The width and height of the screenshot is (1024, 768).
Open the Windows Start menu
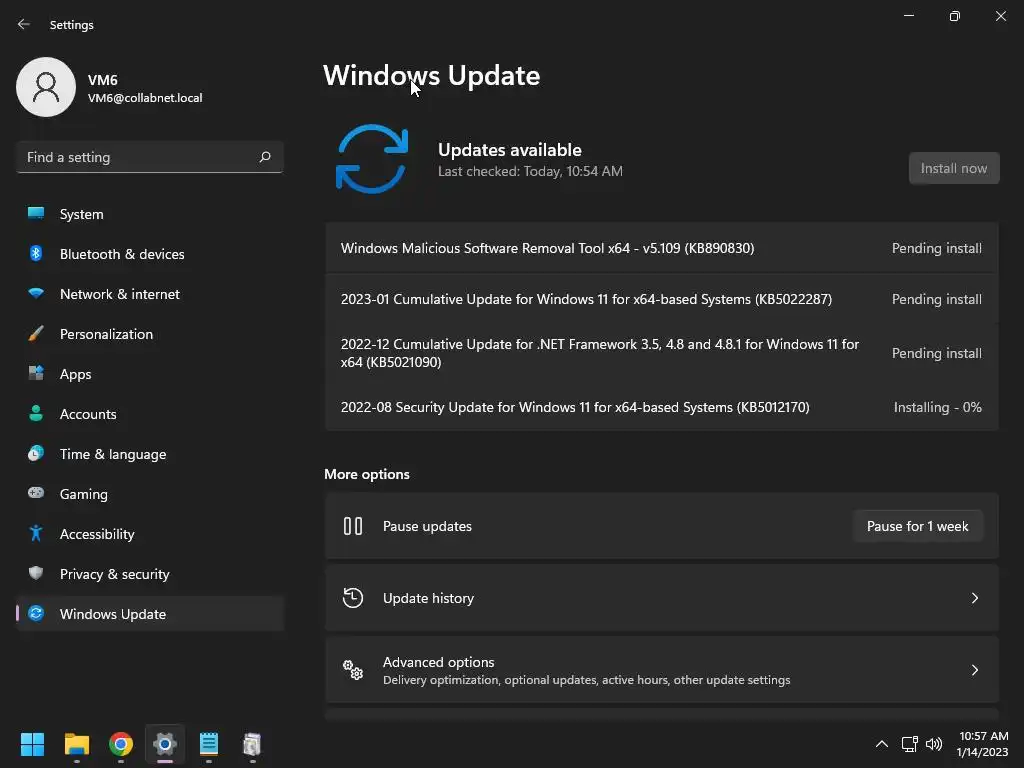click(32, 744)
